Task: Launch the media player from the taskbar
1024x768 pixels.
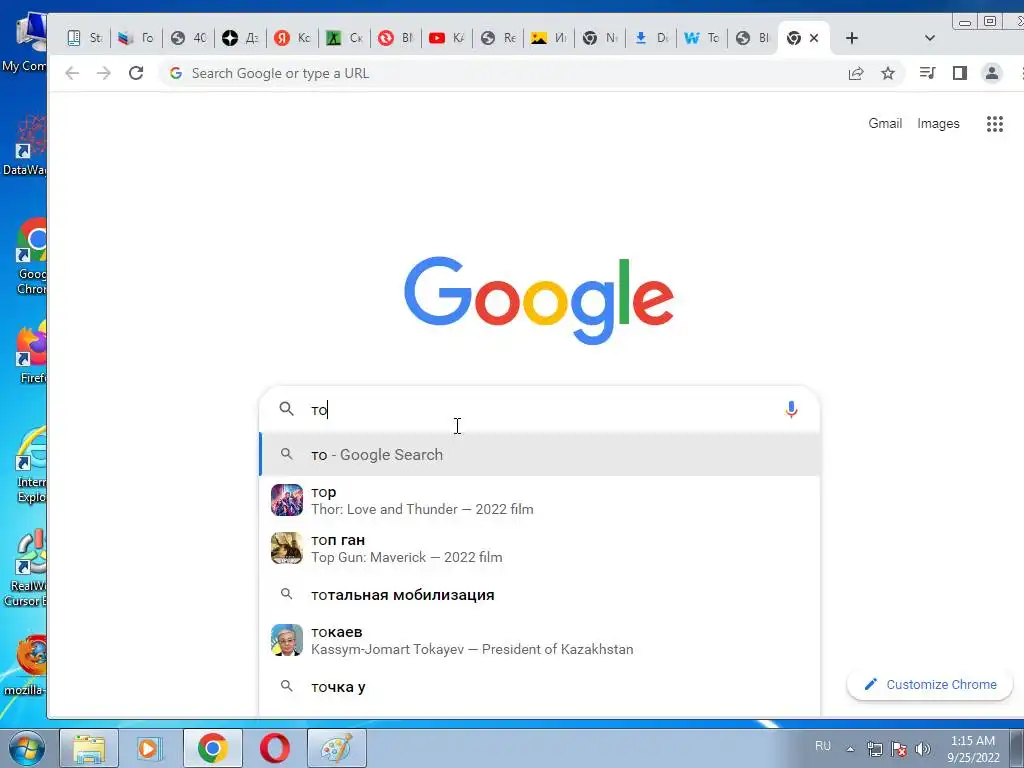Action: pos(150,748)
